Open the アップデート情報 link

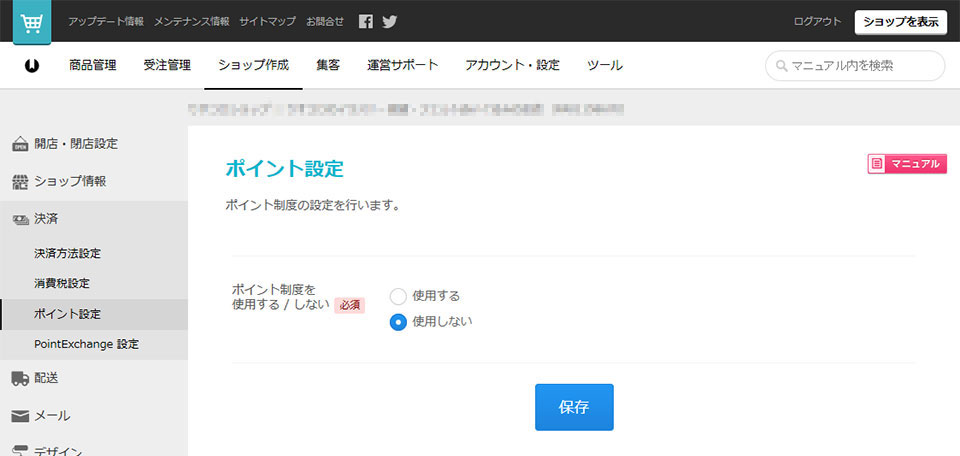pyautogui.click(x=107, y=21)
